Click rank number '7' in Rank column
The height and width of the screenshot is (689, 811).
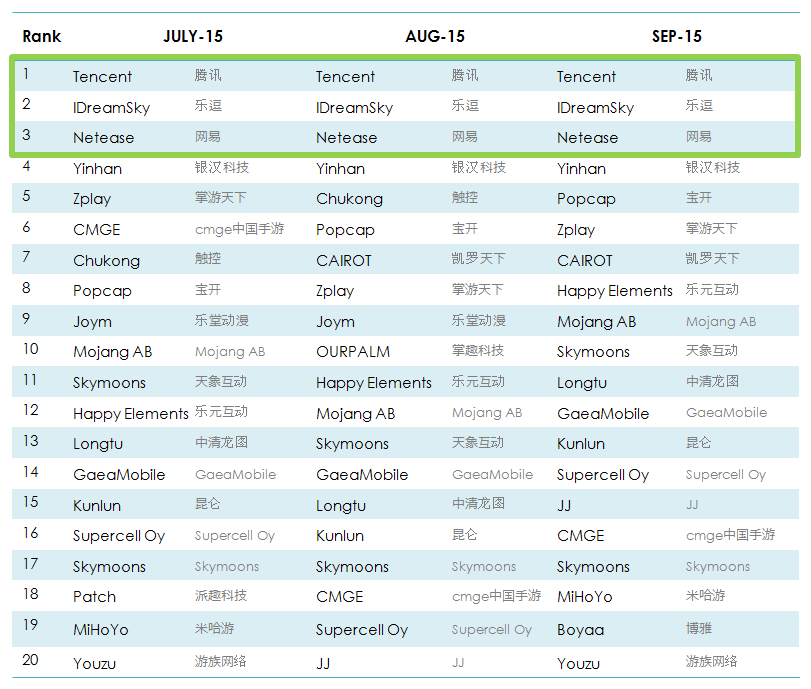(x=26, y=257)
